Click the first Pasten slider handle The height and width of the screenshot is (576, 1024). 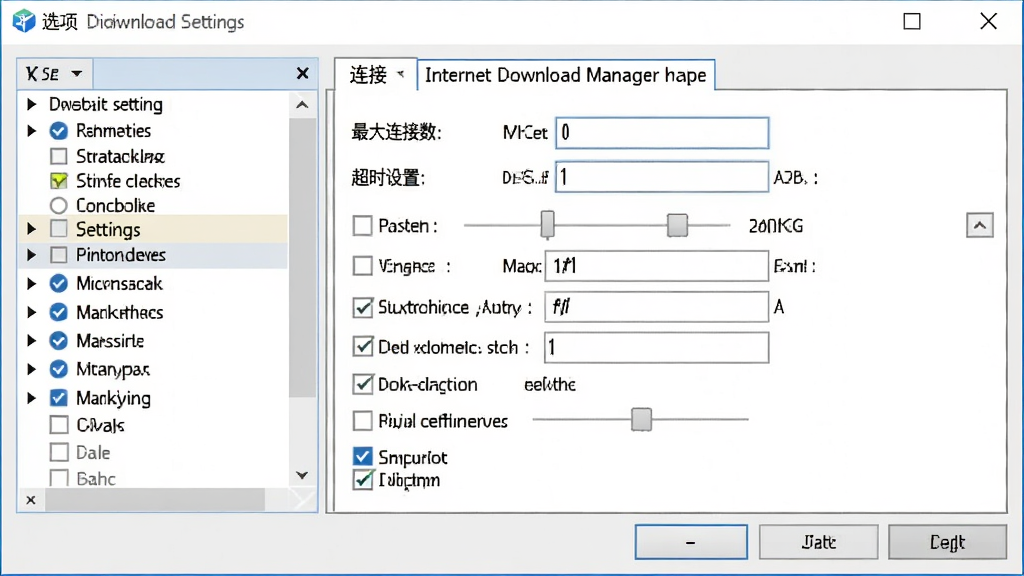tap(547, 225)
